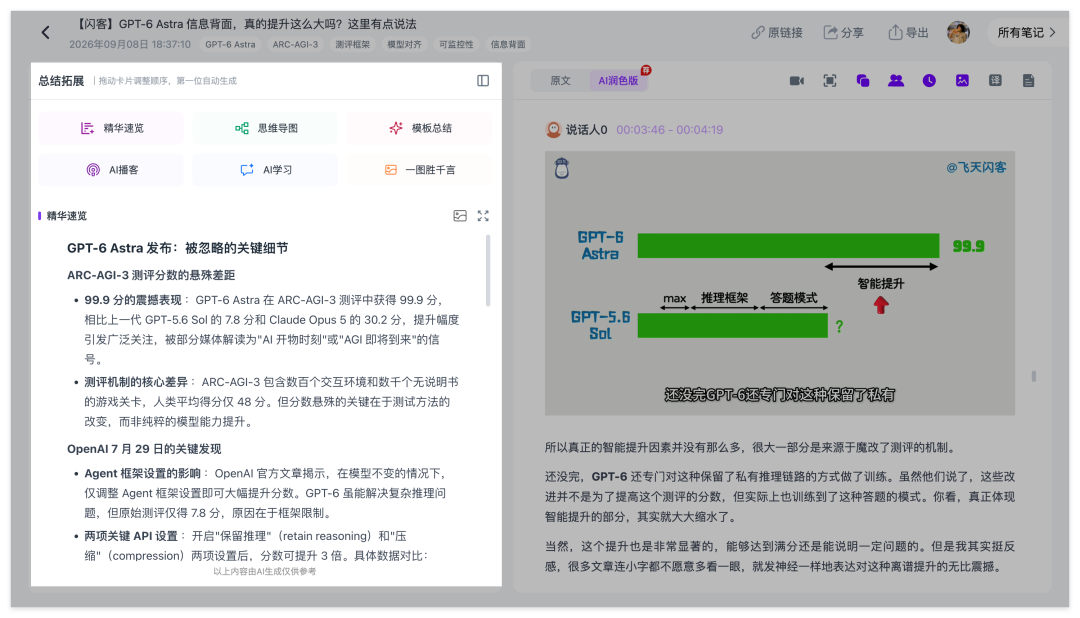Click the timestamp 00:03:46 - 00:04:19

[x=669, y=130]
